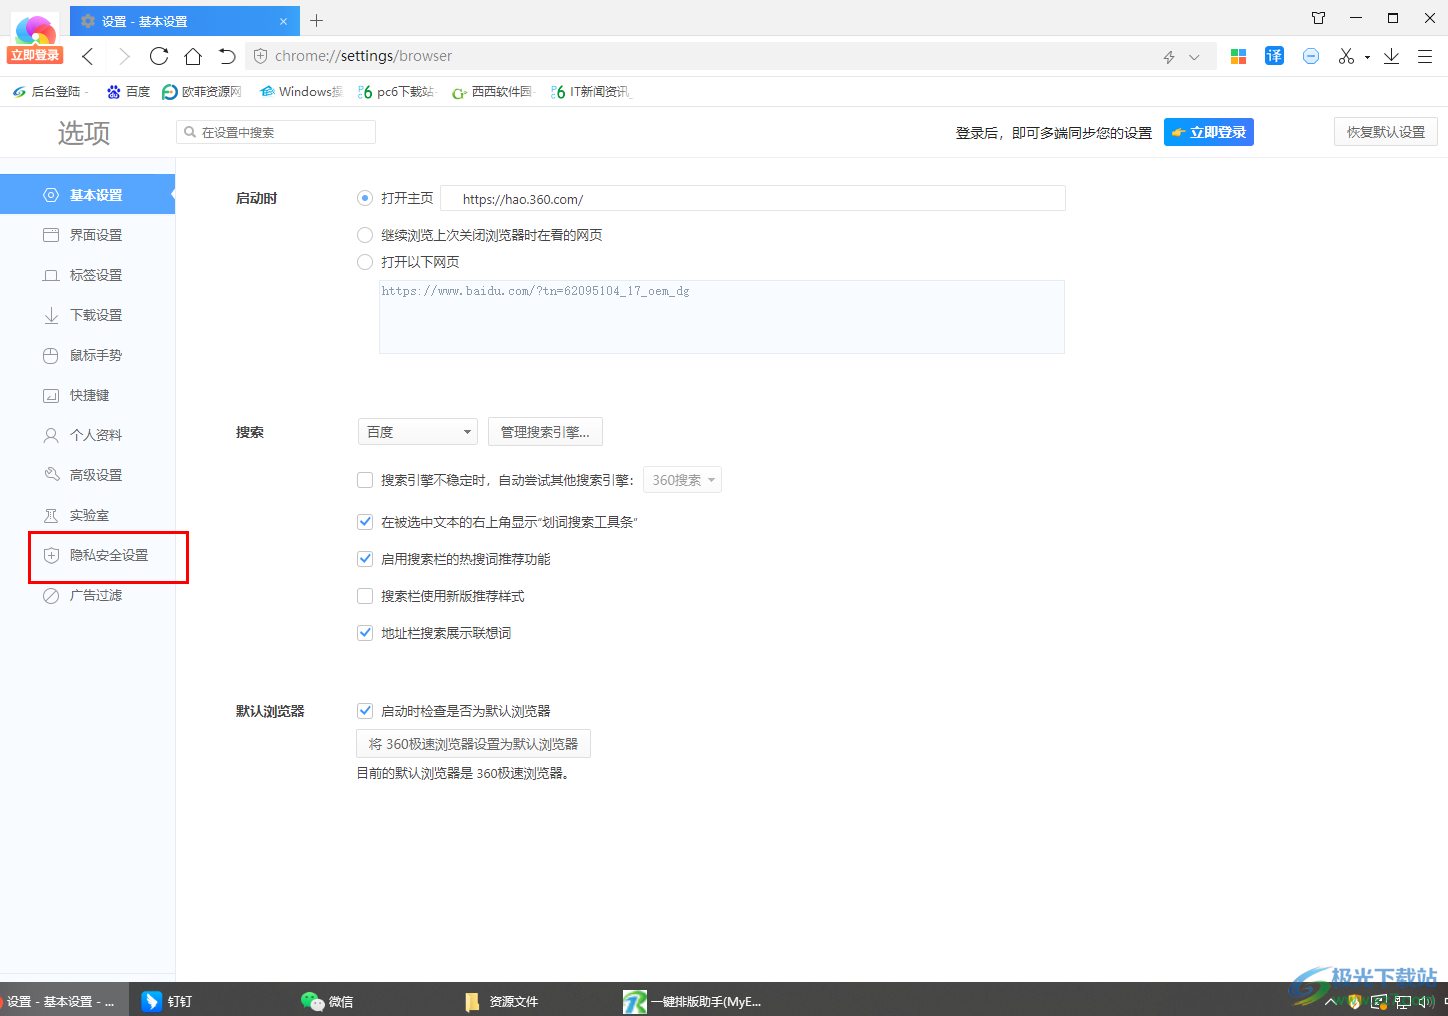This screenshot has width=1448, height=1016.
Task: Go to the home page icon
Action: coord(193,56)
